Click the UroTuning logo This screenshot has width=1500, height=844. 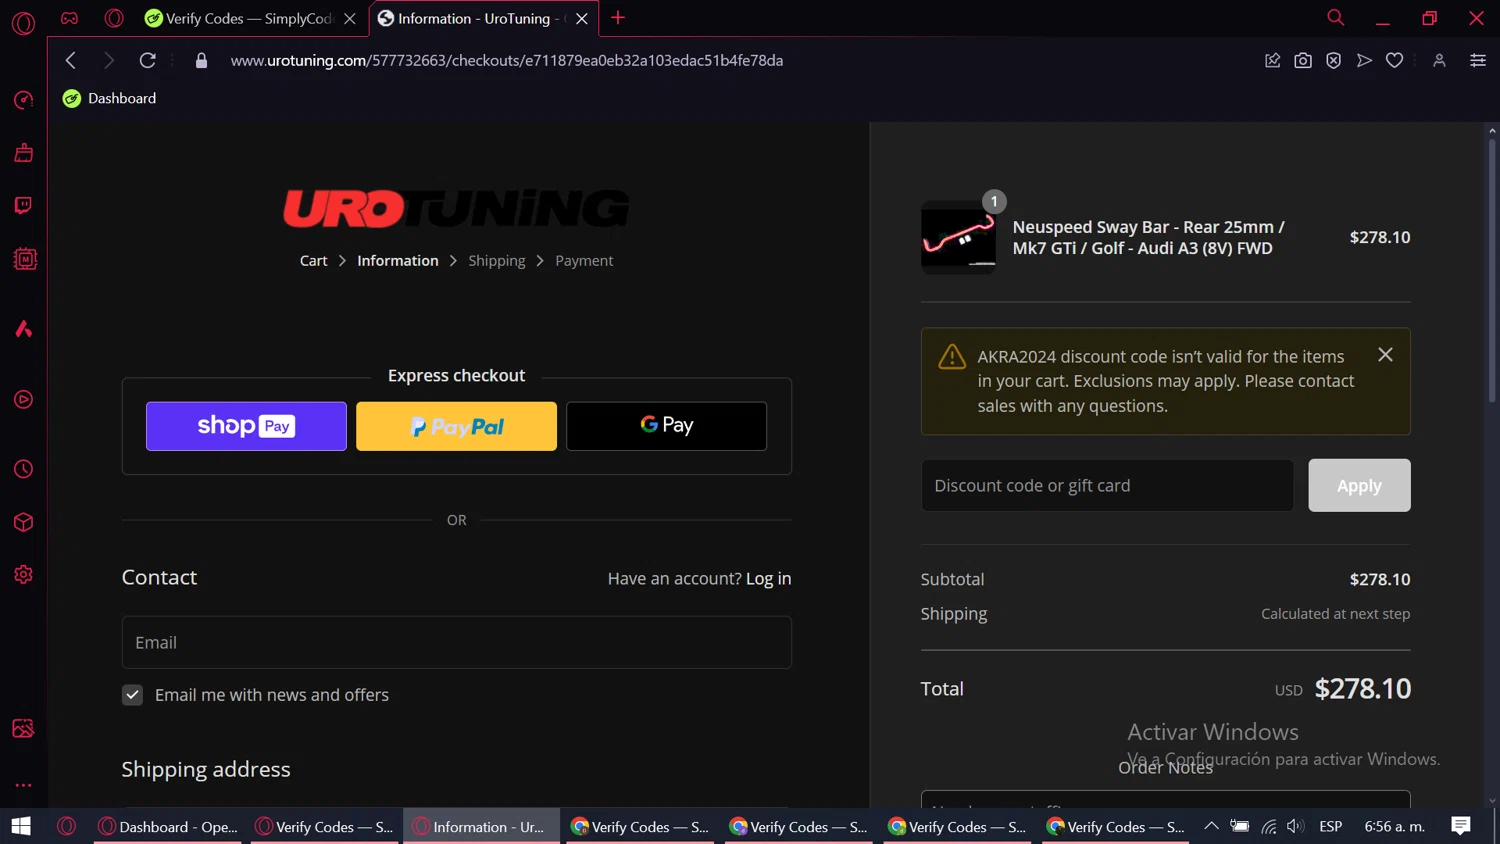(456, 209)
